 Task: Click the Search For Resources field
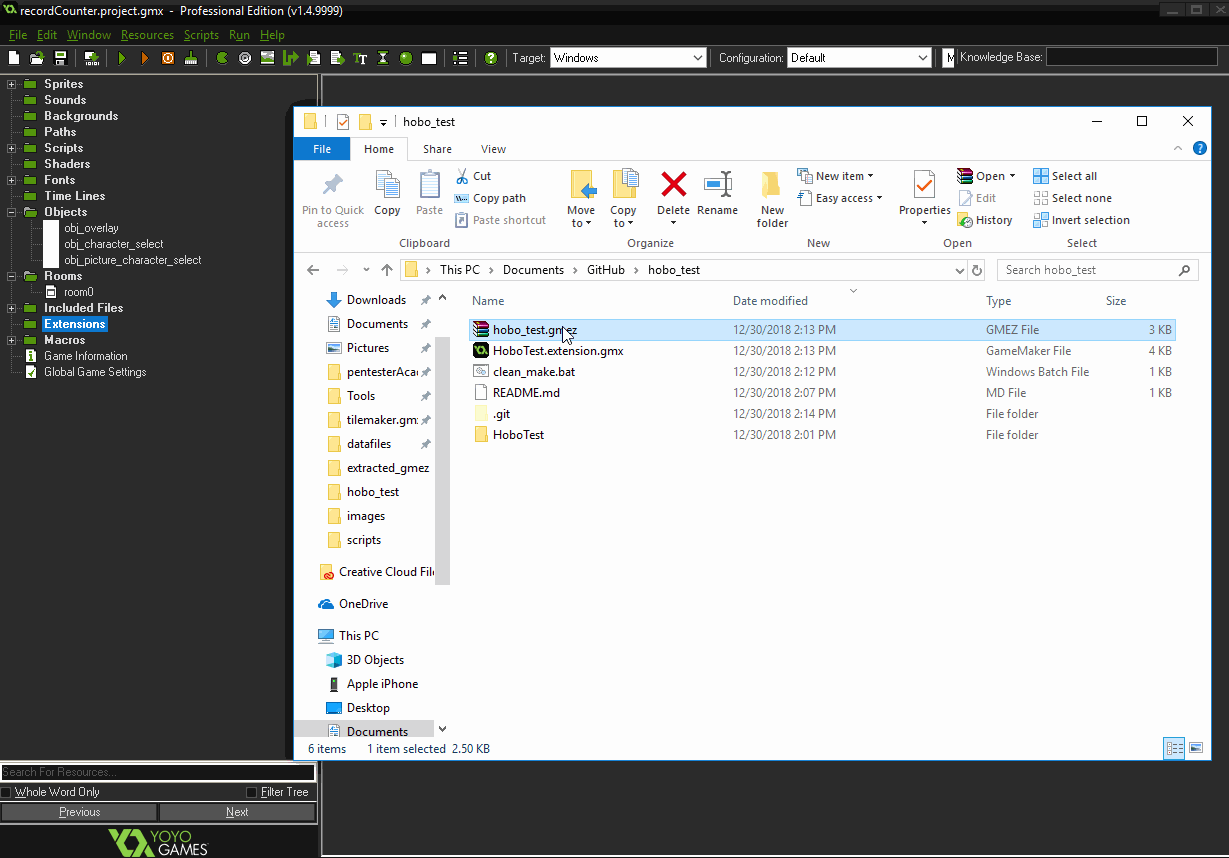[x=158, y=772]
